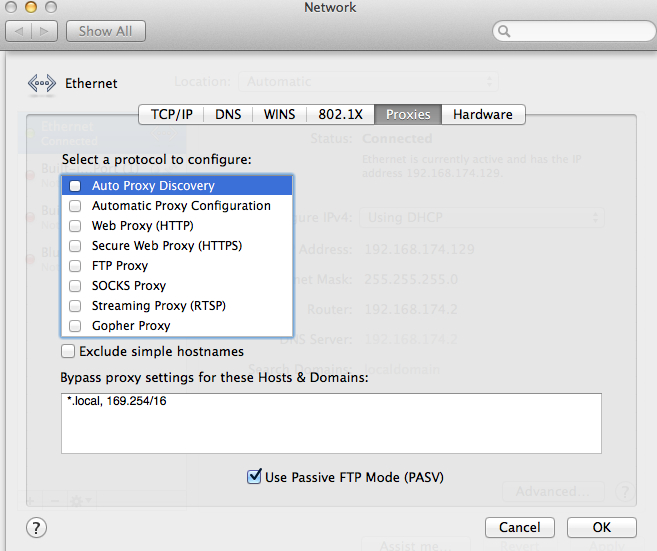Click the bypass proxy hosts text field

click(x=330, y=423)
